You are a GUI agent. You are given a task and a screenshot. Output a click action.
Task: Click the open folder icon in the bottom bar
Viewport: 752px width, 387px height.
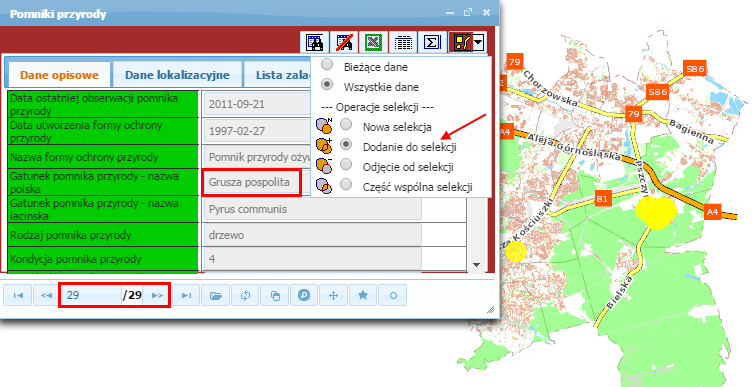point(216,295)
